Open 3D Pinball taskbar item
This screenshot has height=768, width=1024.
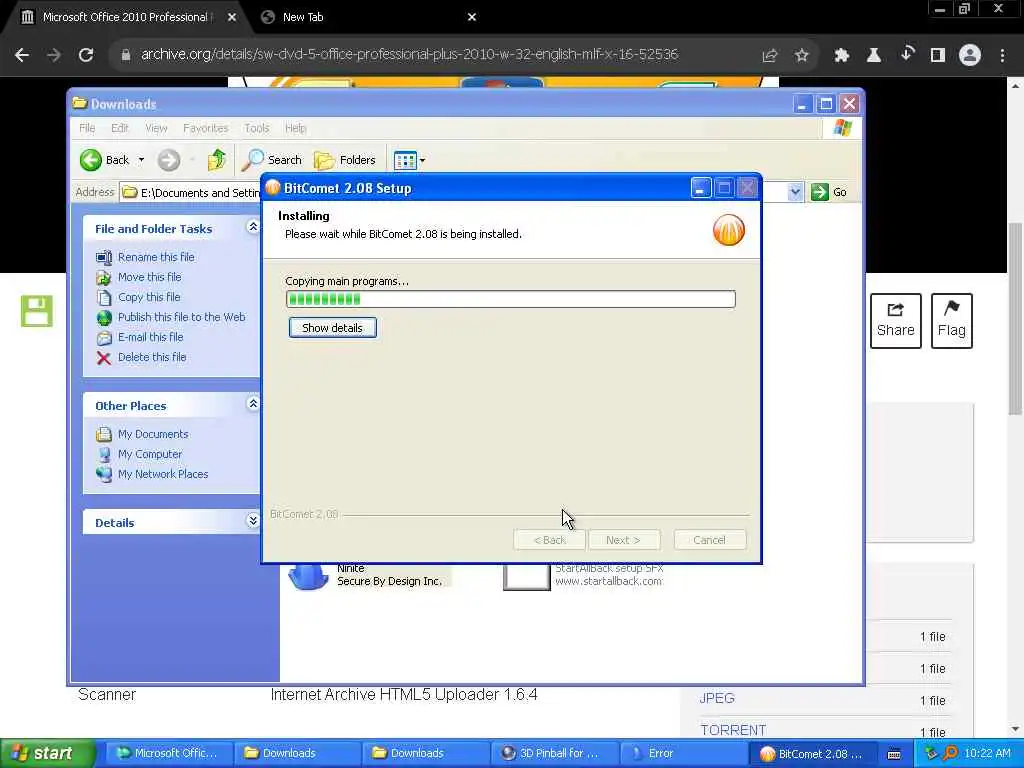tap(552, 754)
